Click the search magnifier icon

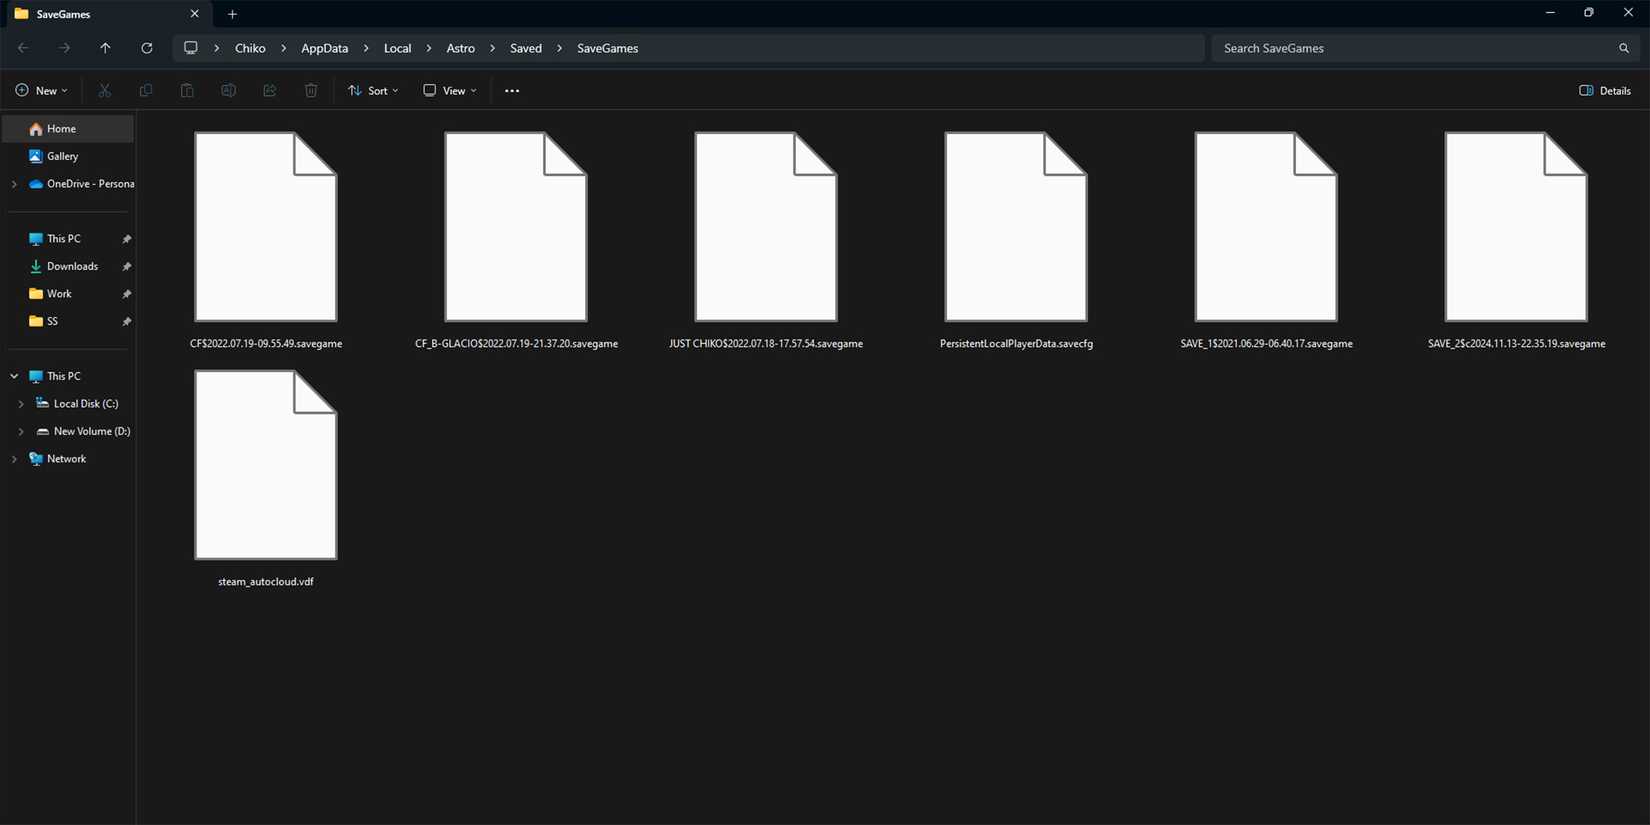(1624, 48)
